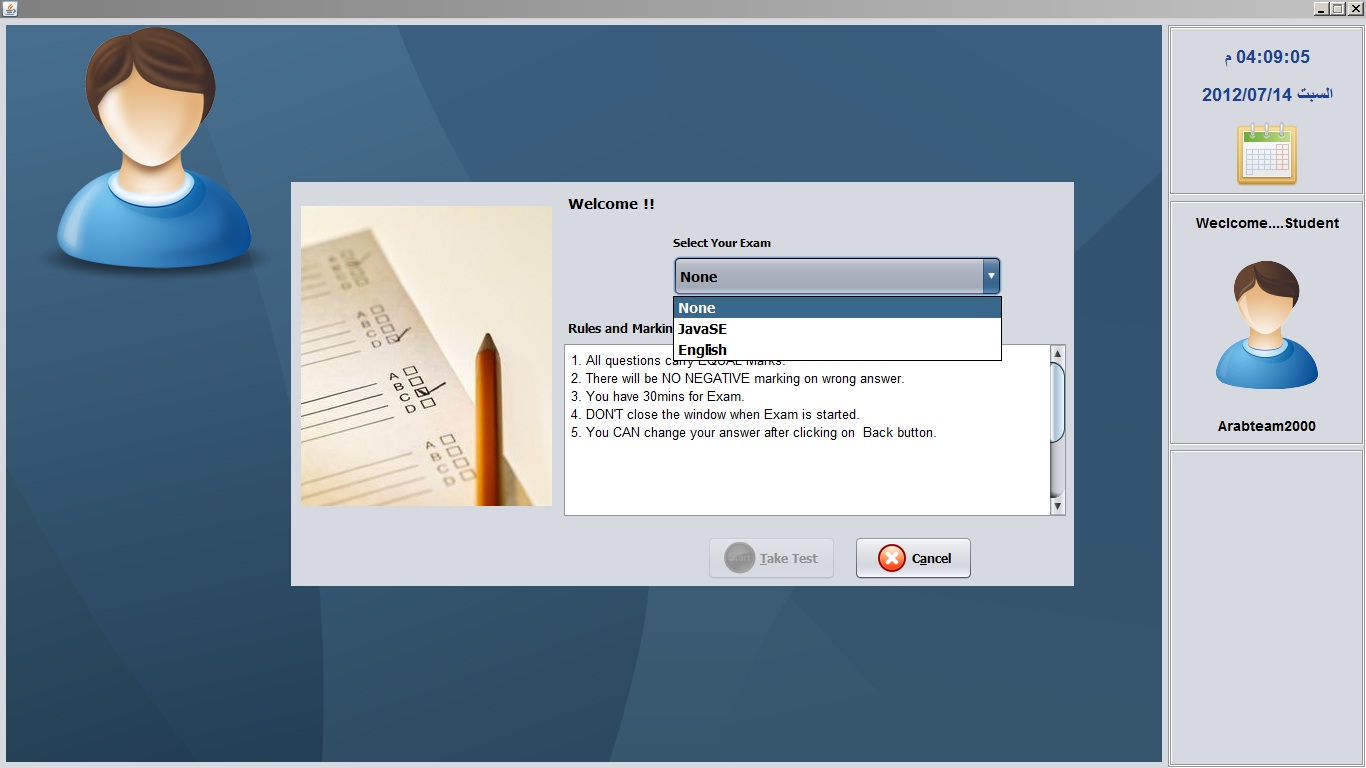The width and height of the screenshot is (1366, 768).
Task: Click the rules scrollbar down arrow
Action: pyautogui.click(x=1058, y=507)
